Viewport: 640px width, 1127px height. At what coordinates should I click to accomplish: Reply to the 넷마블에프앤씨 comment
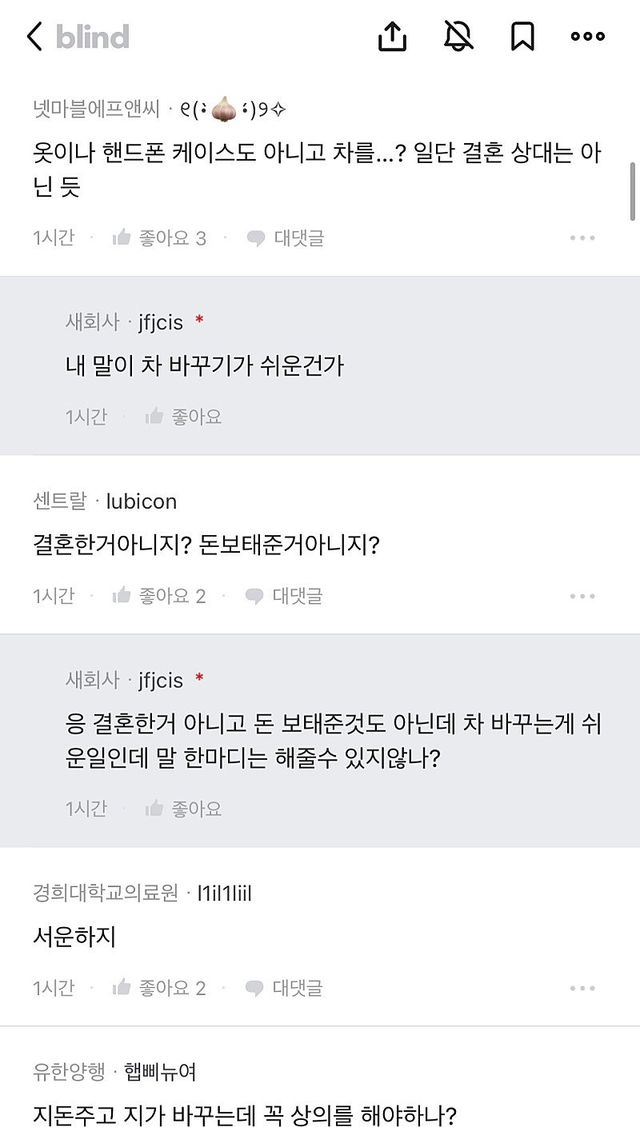click(286, 238)
